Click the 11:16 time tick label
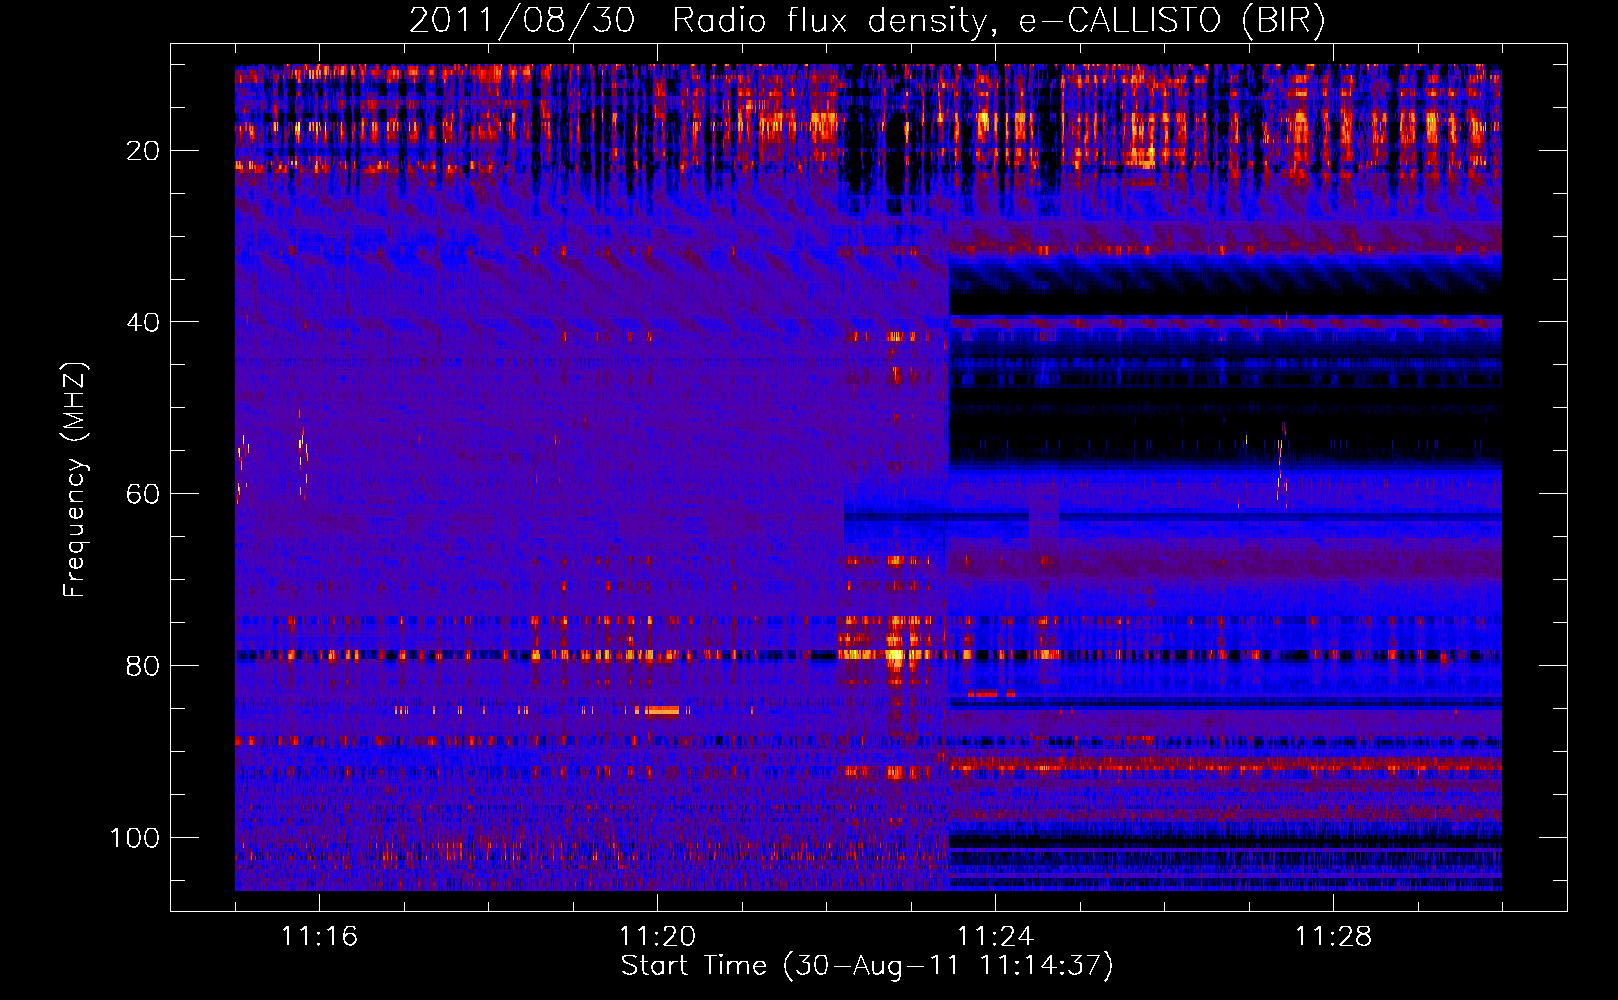The image size is (1618, 1000). click(x=319, y=936)
